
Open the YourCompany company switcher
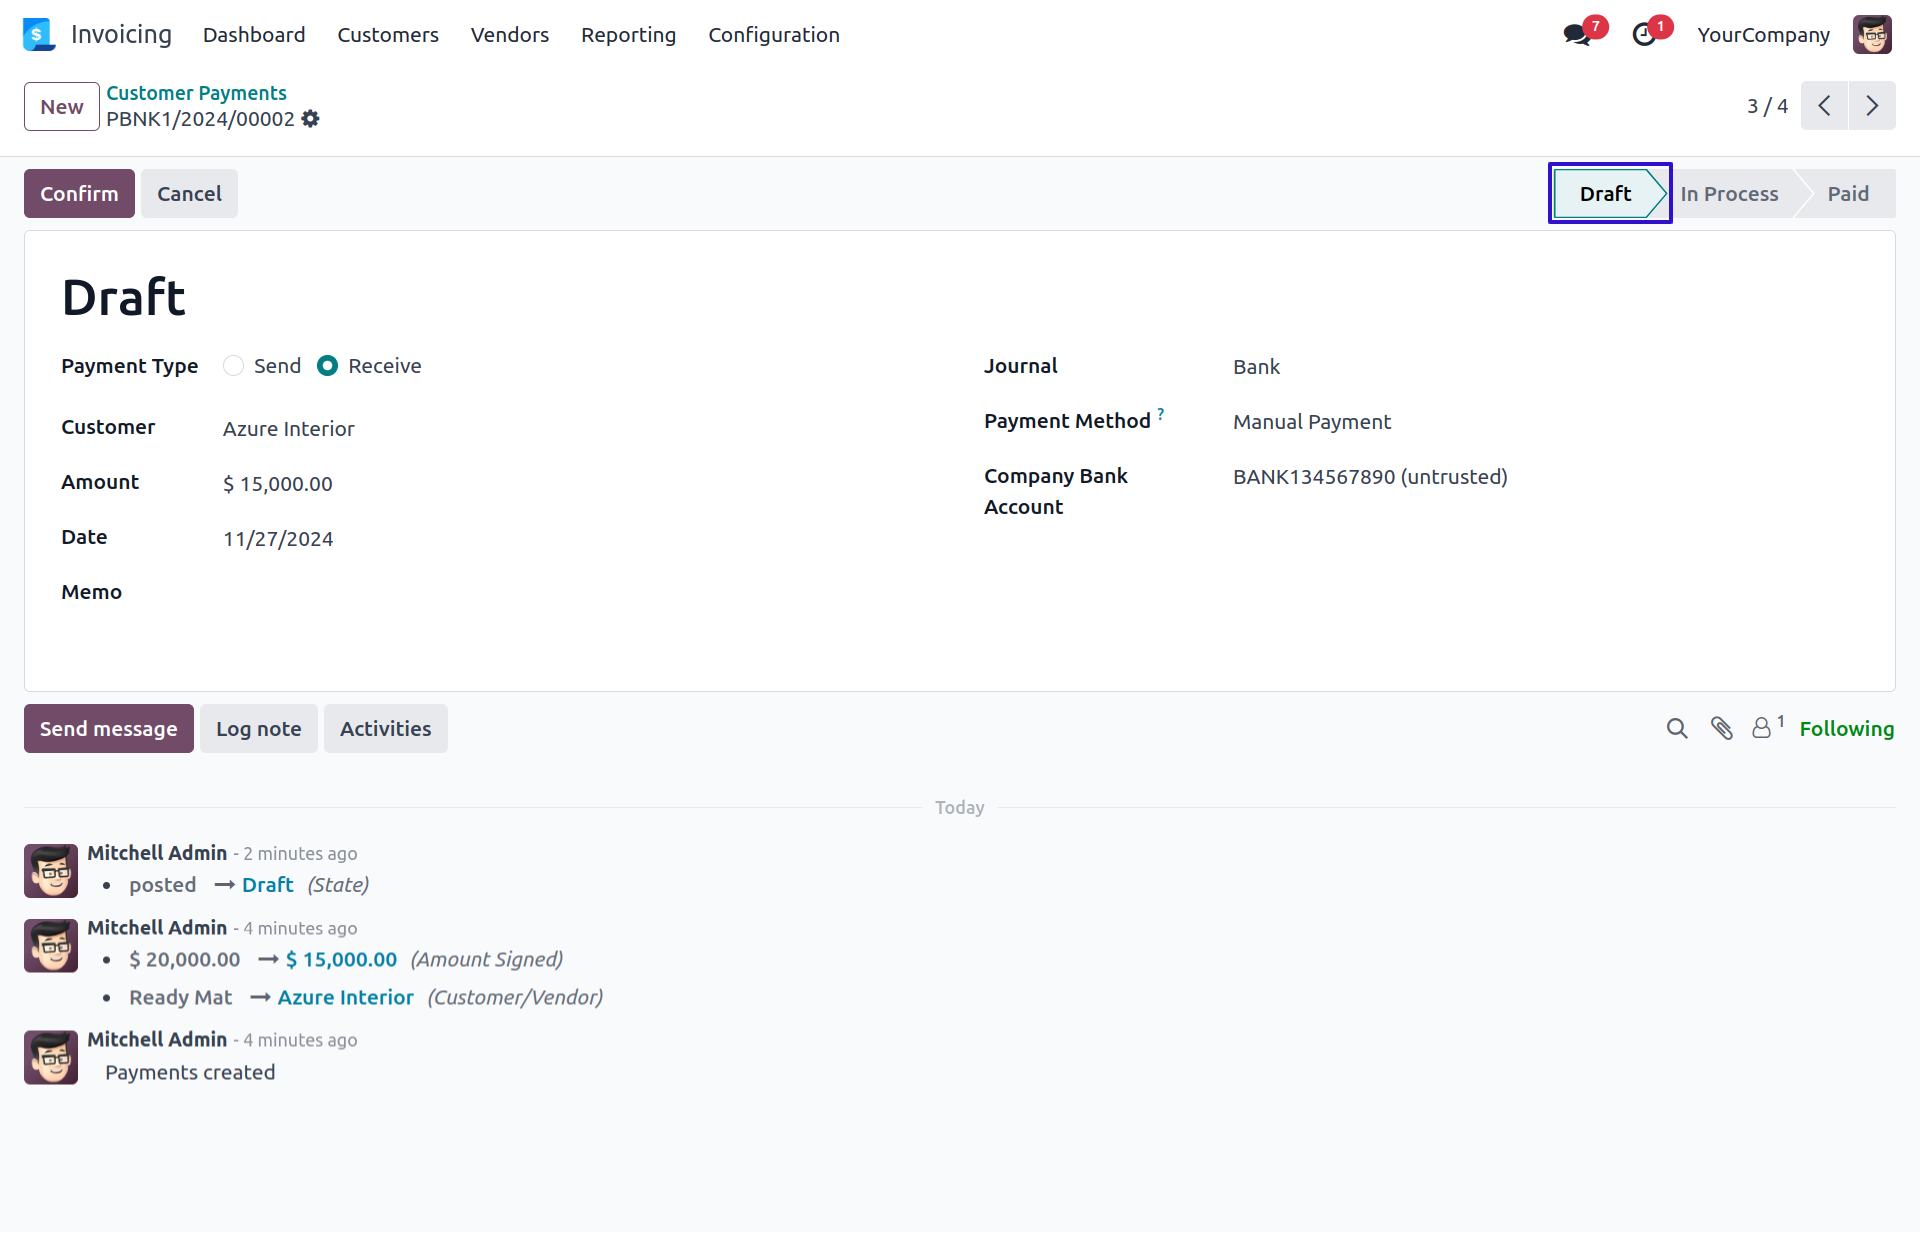pos(1763,35)
